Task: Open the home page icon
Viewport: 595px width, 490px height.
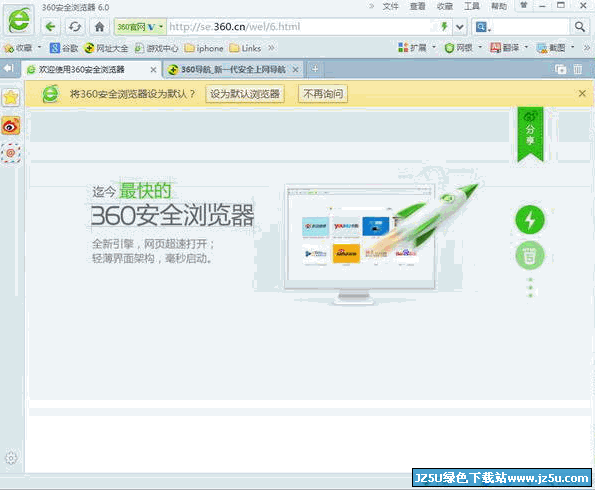Action: point(99,27)
